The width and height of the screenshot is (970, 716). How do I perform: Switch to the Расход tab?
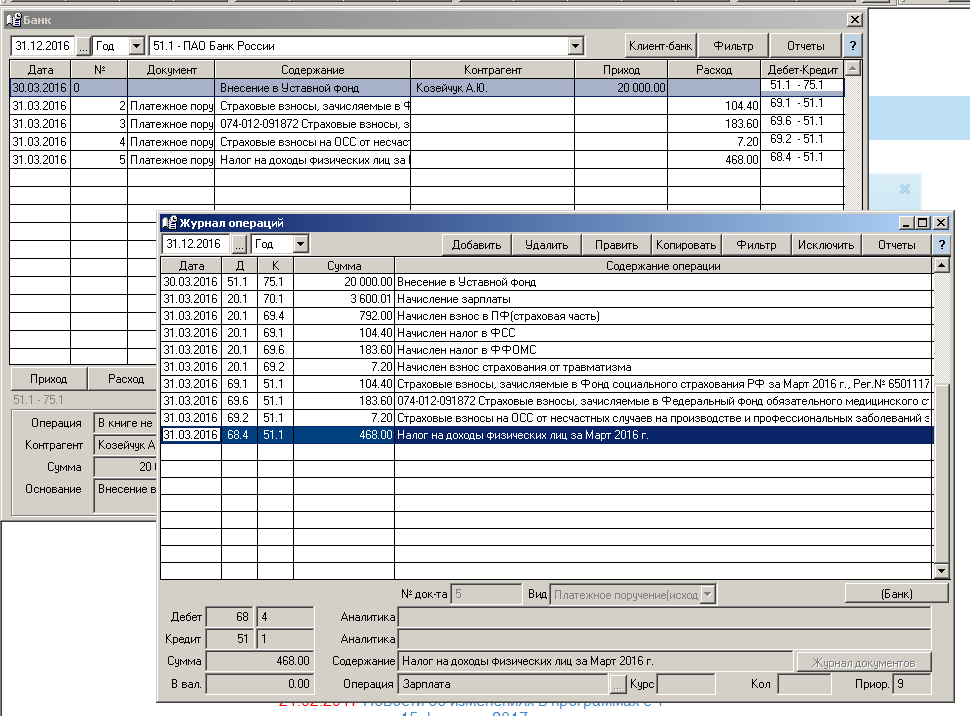point(125,379)
